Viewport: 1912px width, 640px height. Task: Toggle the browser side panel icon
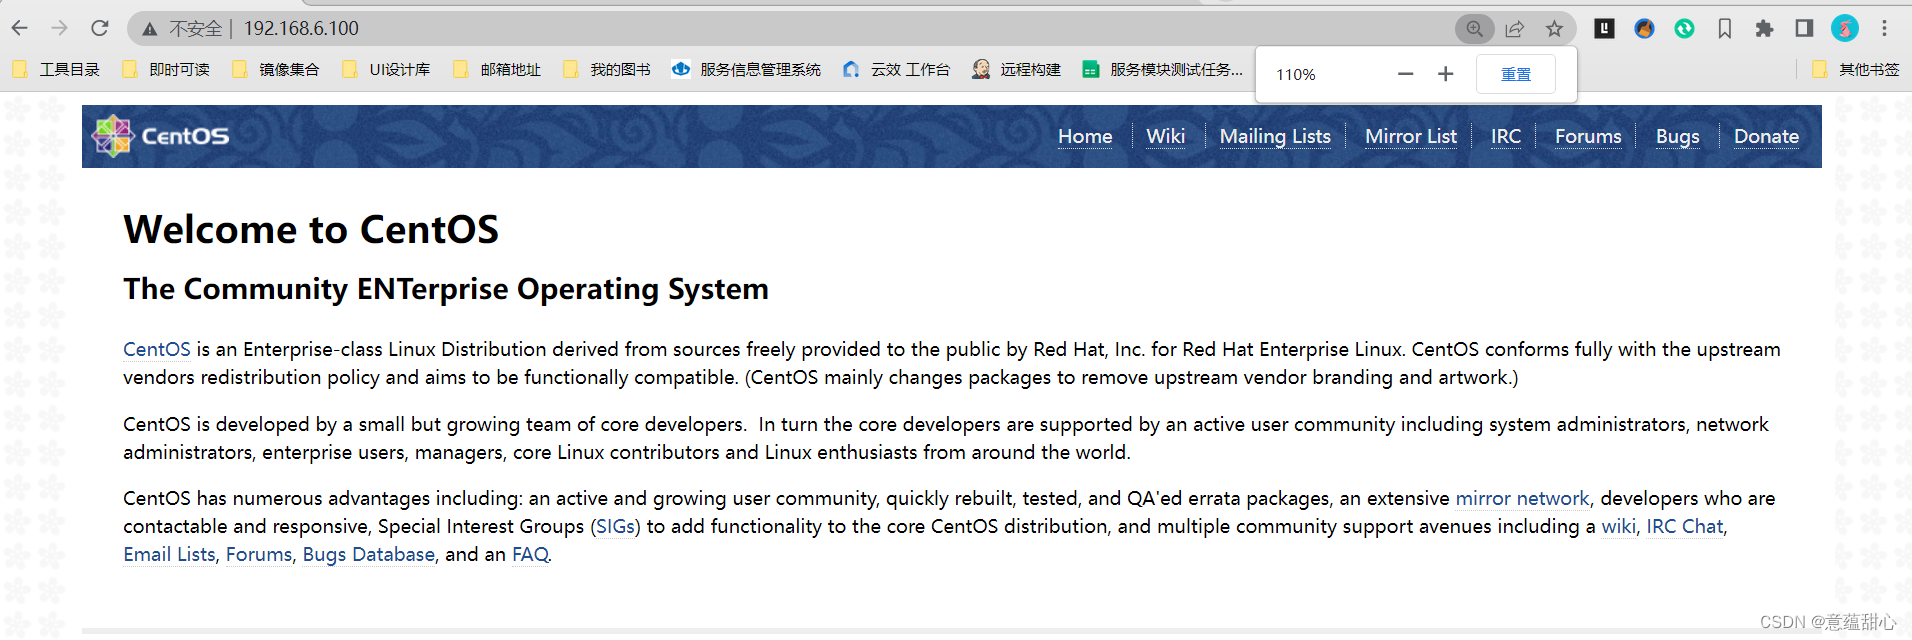pos(1804,28)
